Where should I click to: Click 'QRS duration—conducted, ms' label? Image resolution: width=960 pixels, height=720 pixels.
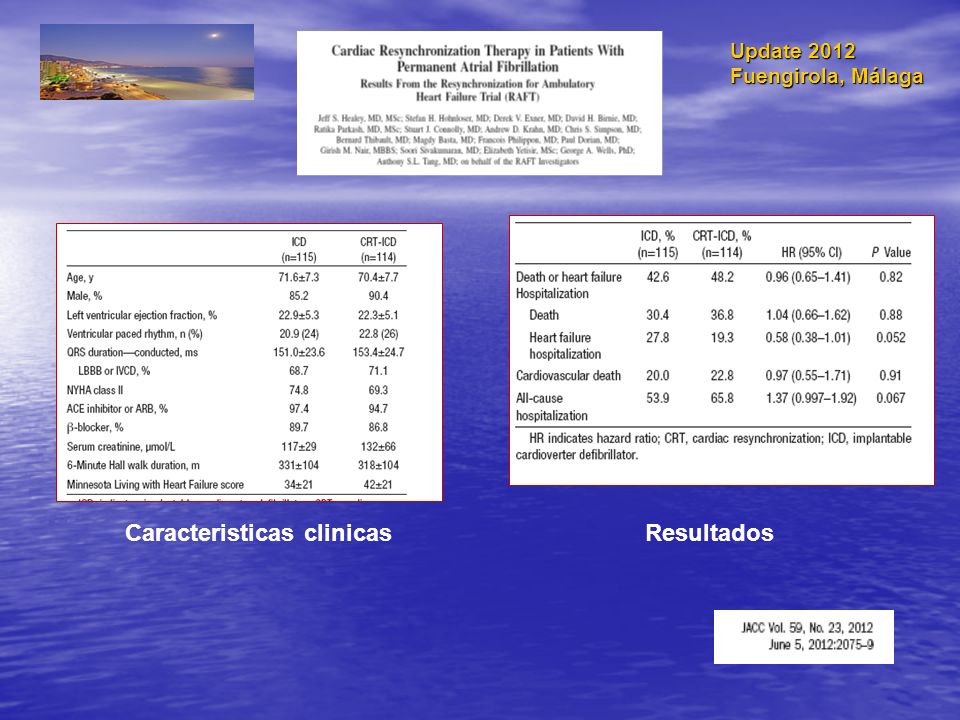132,353
